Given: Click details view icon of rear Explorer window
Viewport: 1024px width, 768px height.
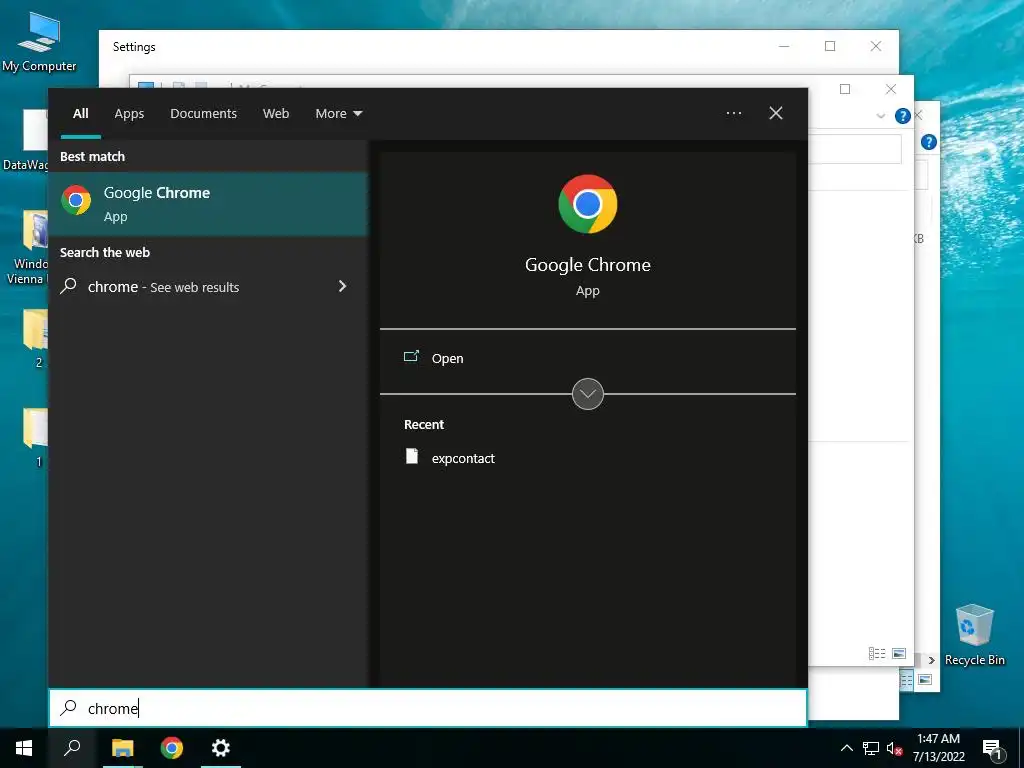Looking at the screenshot, I should (x=906, y=680).
